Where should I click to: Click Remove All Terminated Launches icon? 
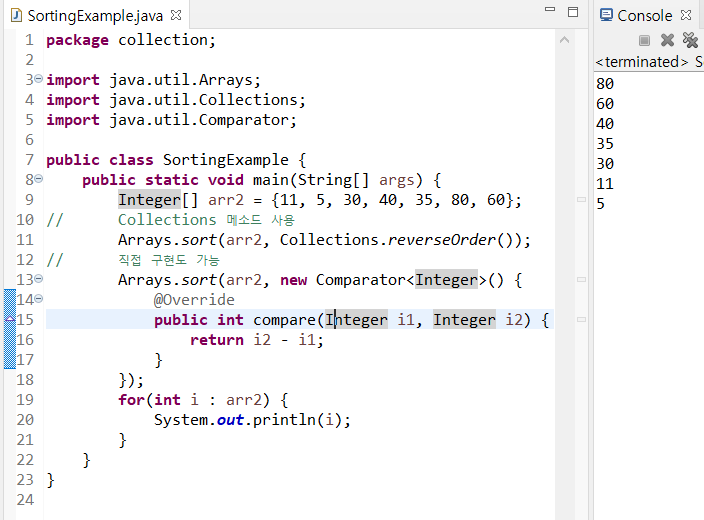(690, 40)
